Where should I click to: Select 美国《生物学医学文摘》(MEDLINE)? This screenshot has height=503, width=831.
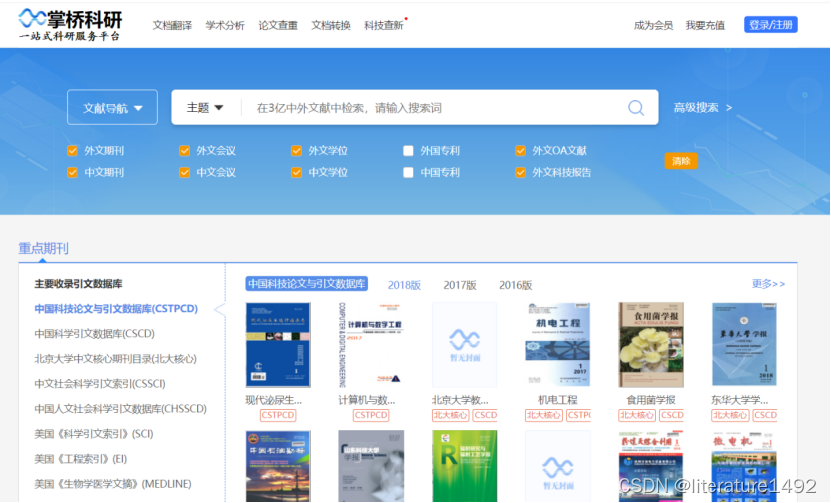click(113, 484)
